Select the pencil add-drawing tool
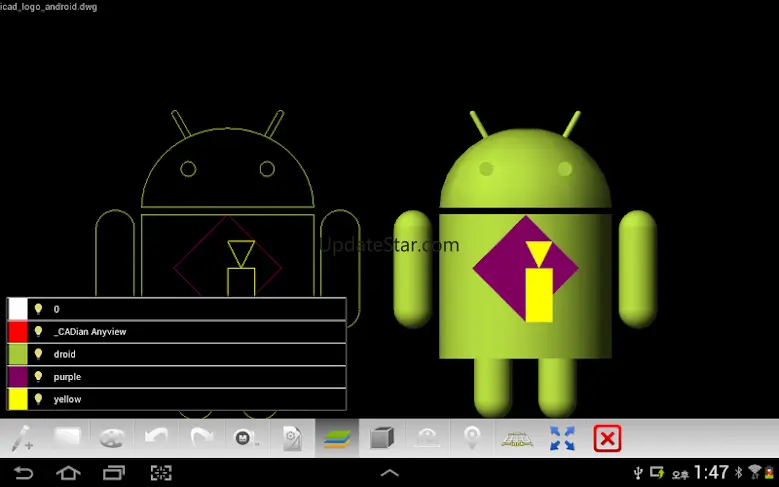 click(21, 438)
